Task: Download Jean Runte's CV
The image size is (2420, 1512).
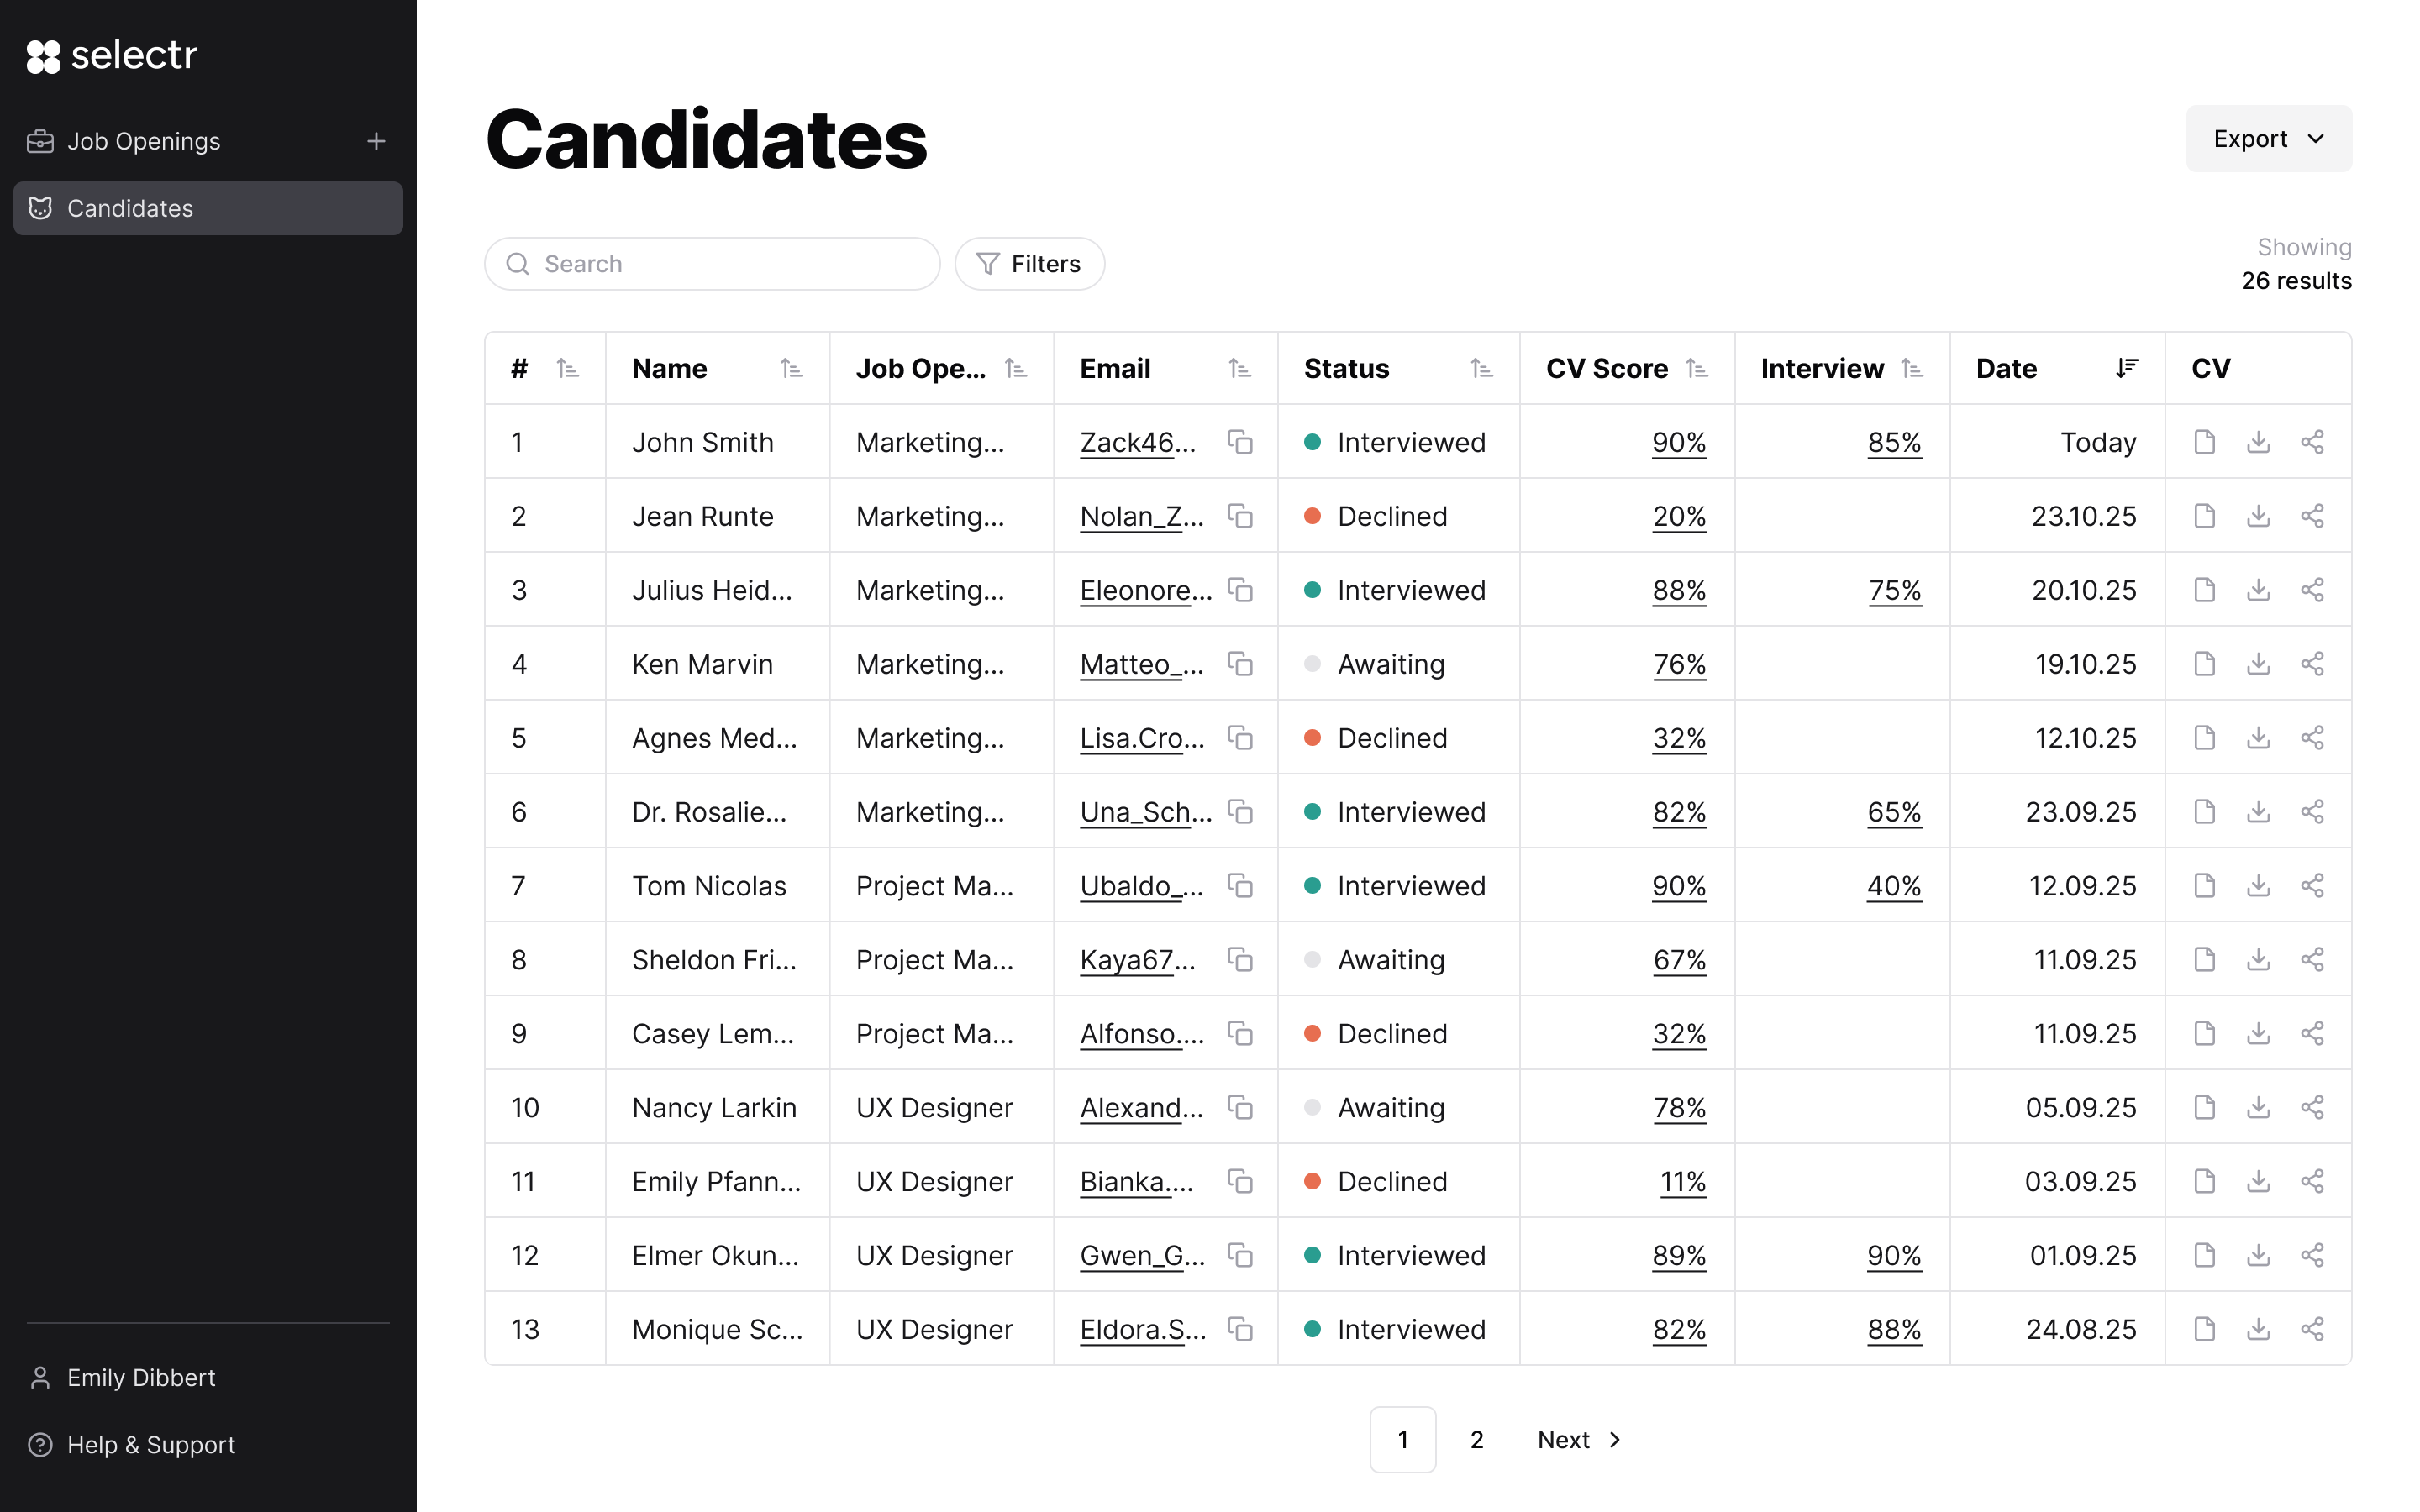Action: tap(2258, 516)
